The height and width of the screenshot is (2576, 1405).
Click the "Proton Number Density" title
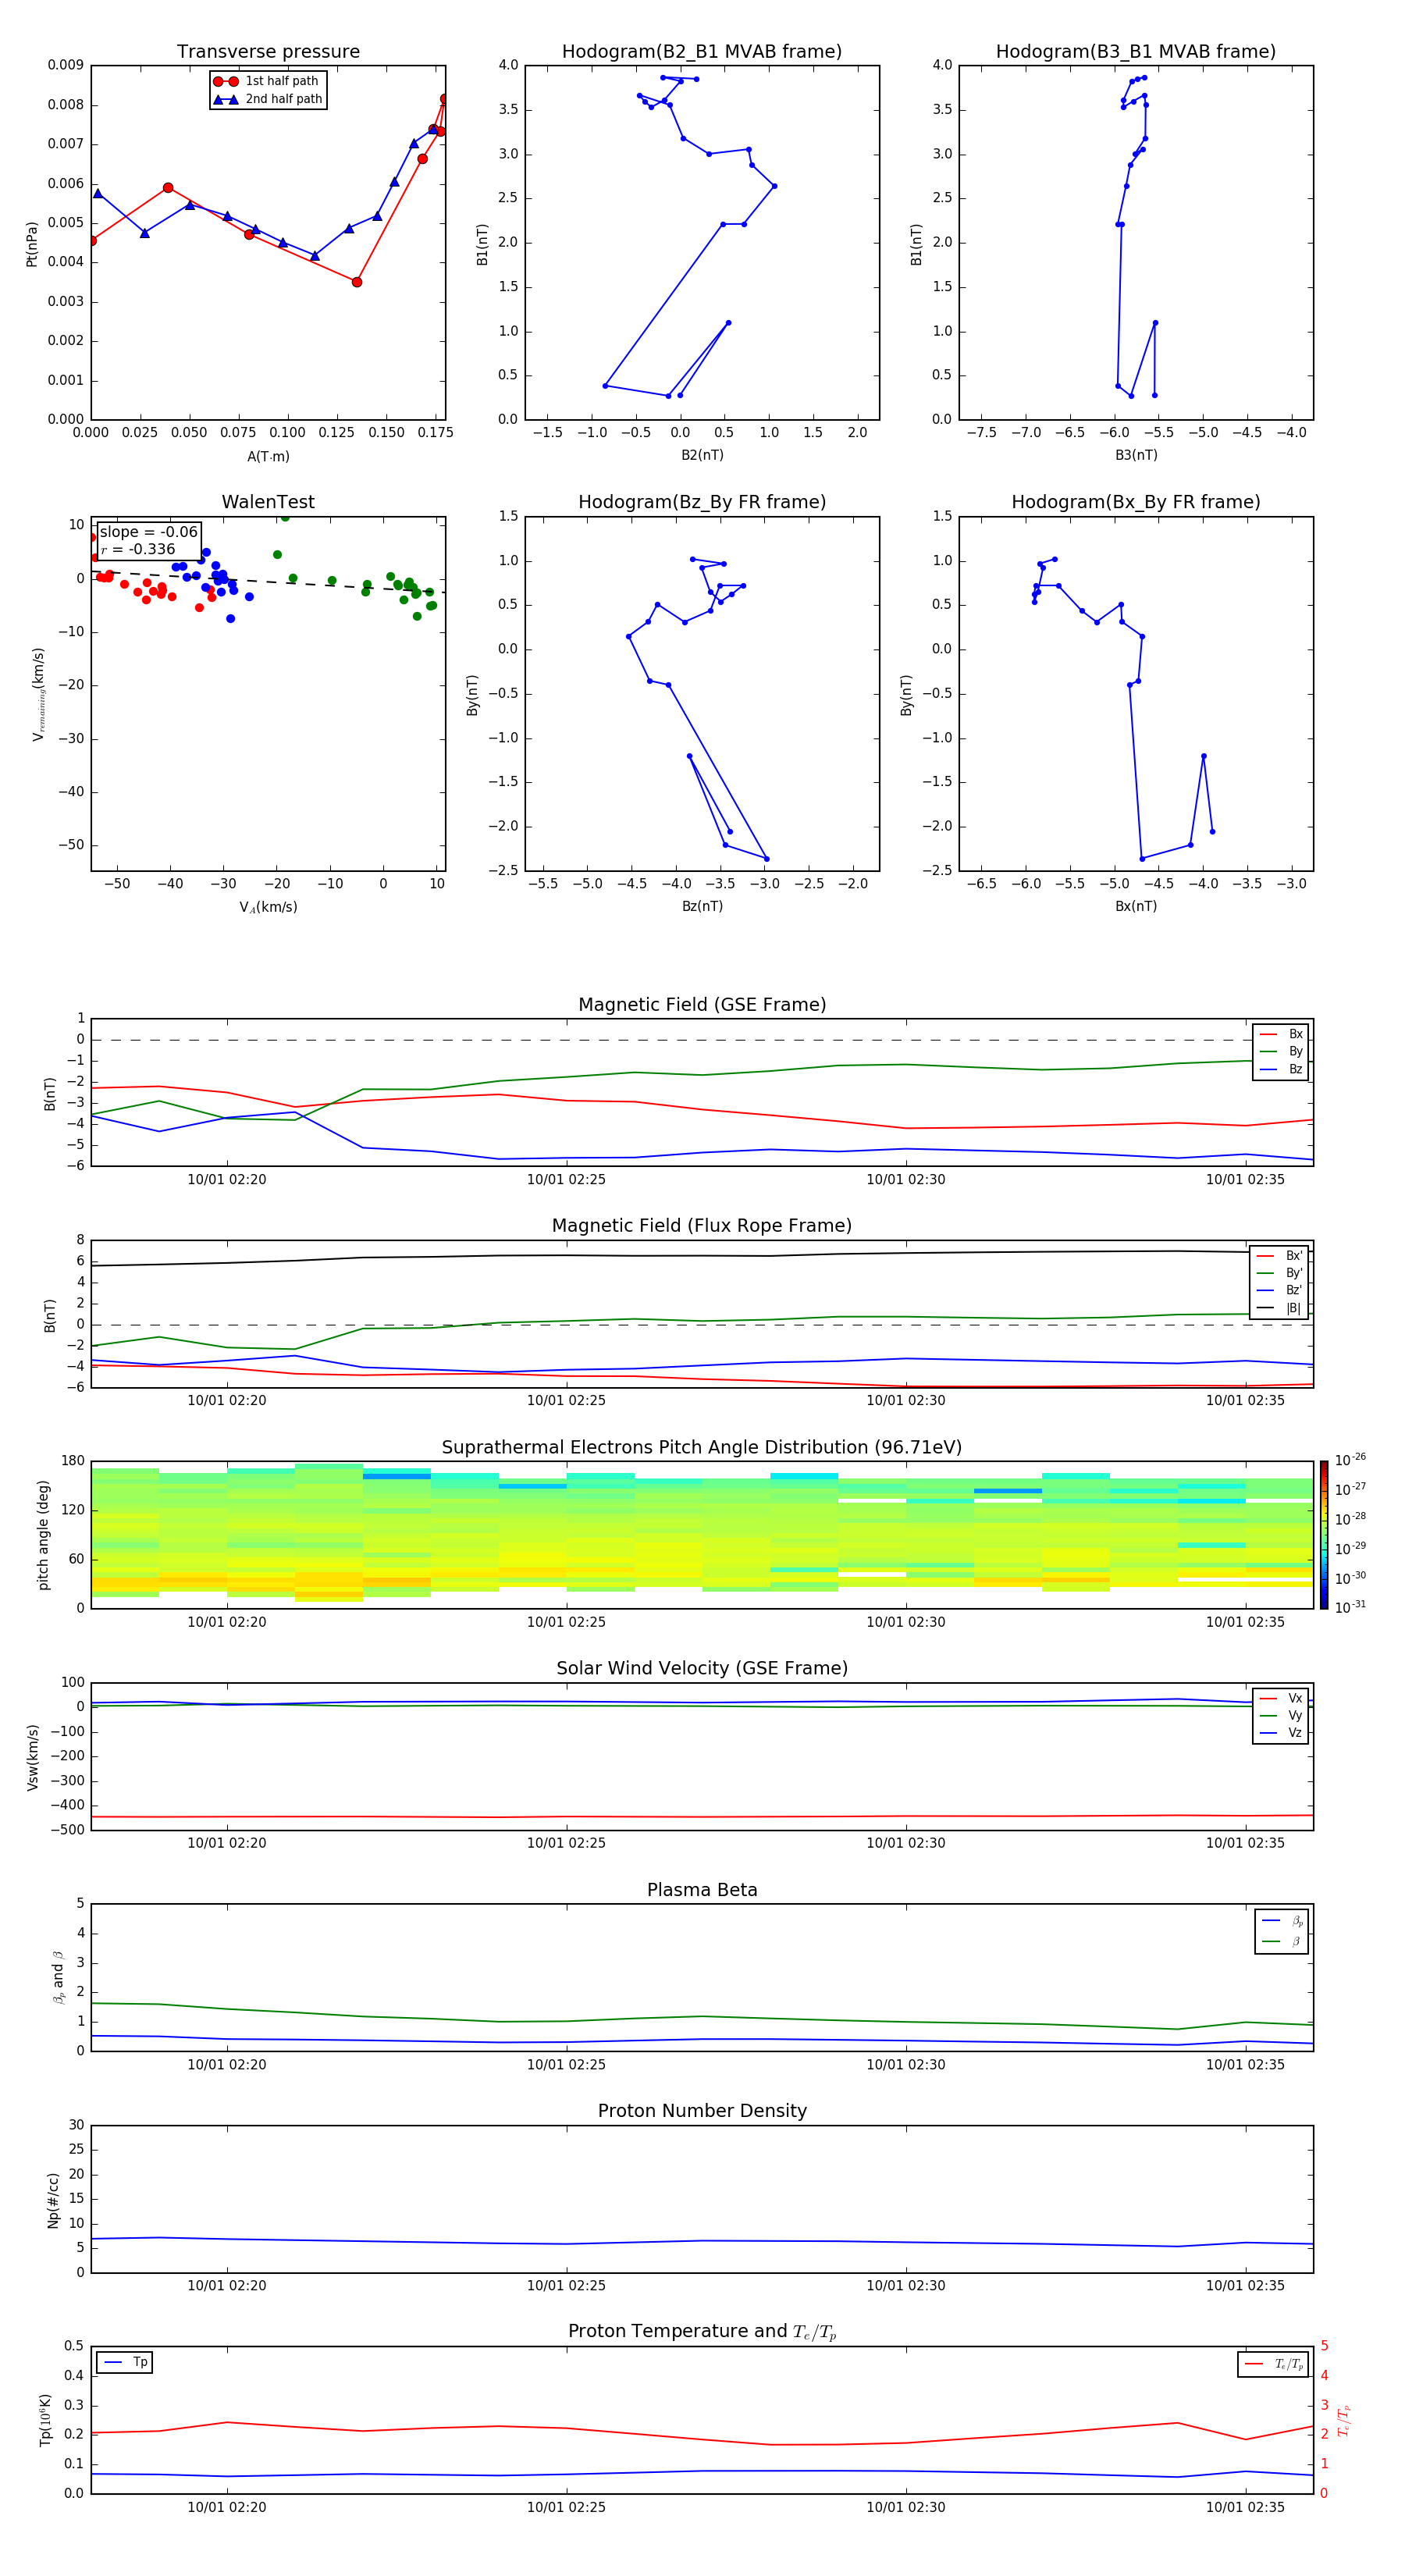coord(702,2111)
